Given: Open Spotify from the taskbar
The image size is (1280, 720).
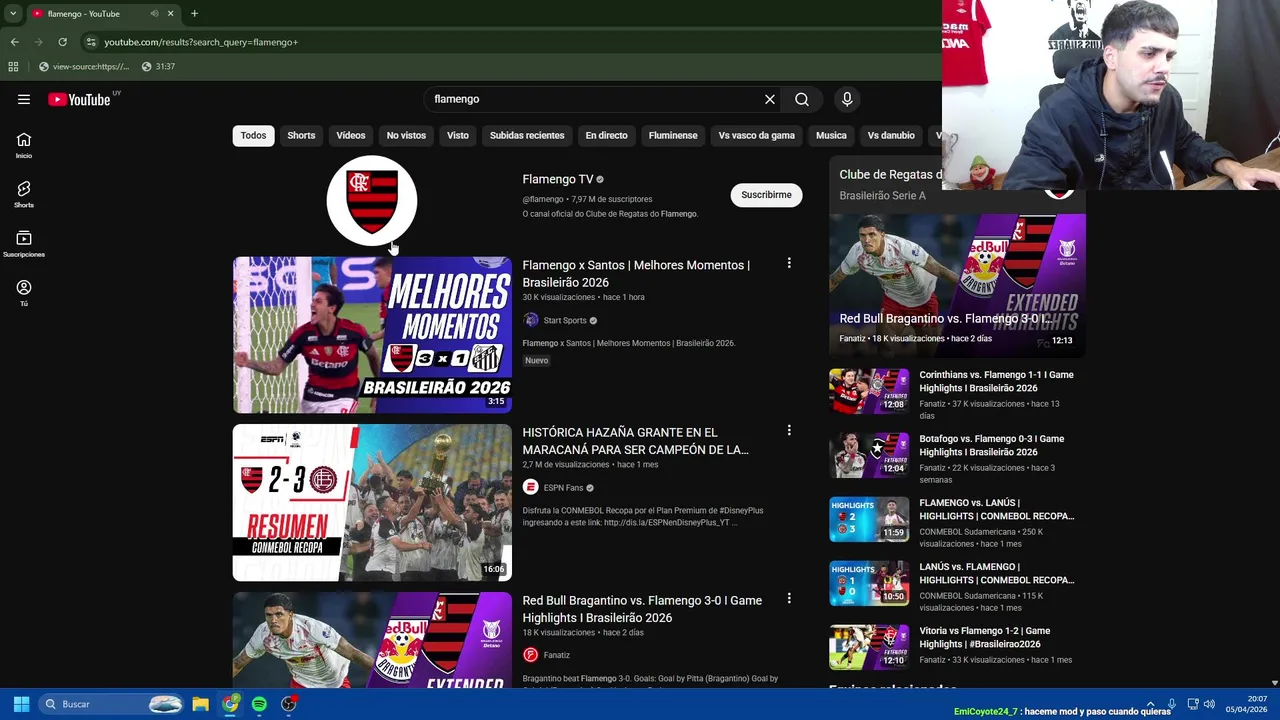Looking at the screenshot, I should point(259,704).
